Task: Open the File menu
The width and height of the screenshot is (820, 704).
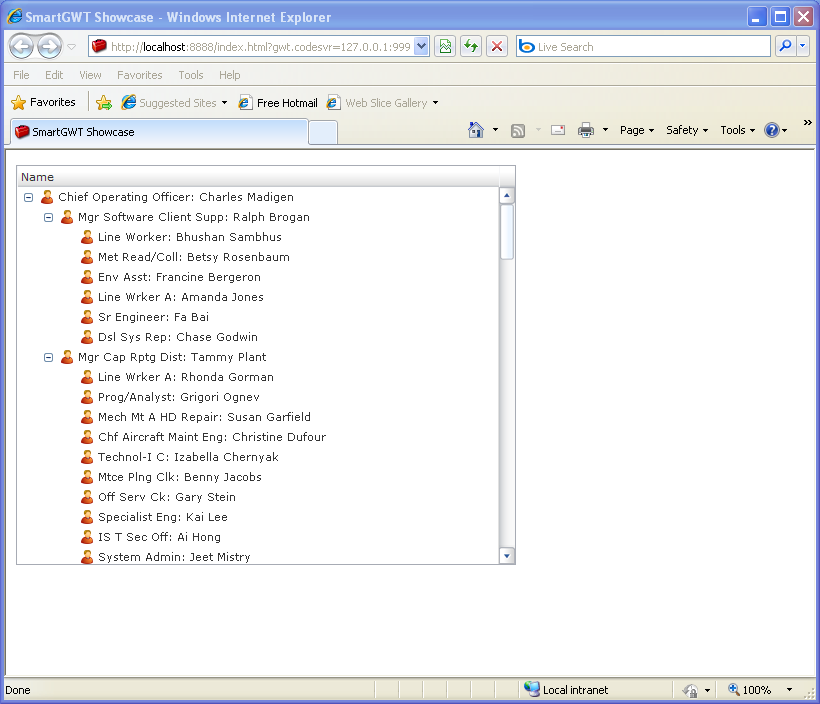Action: [x=21, y=75]
